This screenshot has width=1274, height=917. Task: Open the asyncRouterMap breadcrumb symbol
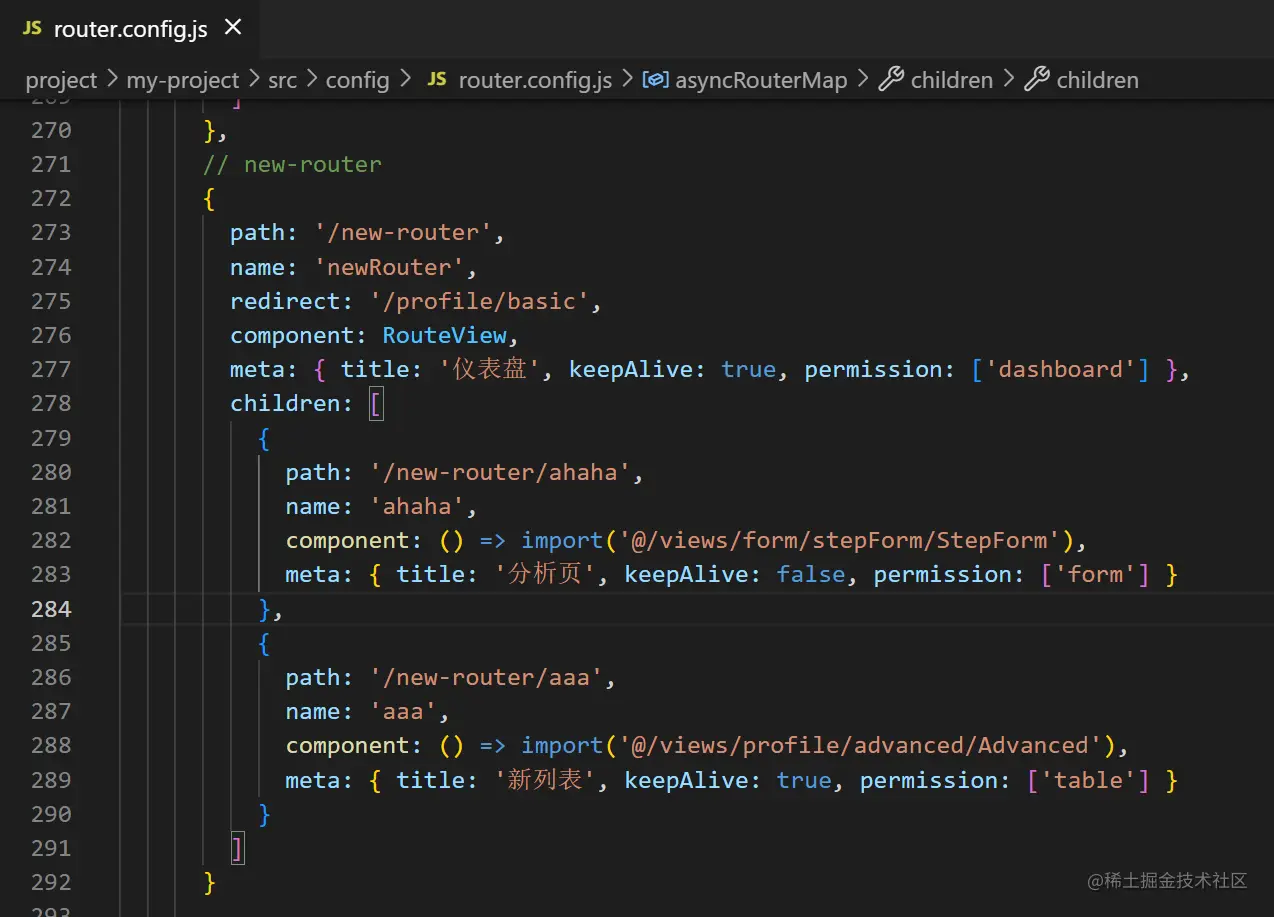pyautogui.click(x=761, y=80)
